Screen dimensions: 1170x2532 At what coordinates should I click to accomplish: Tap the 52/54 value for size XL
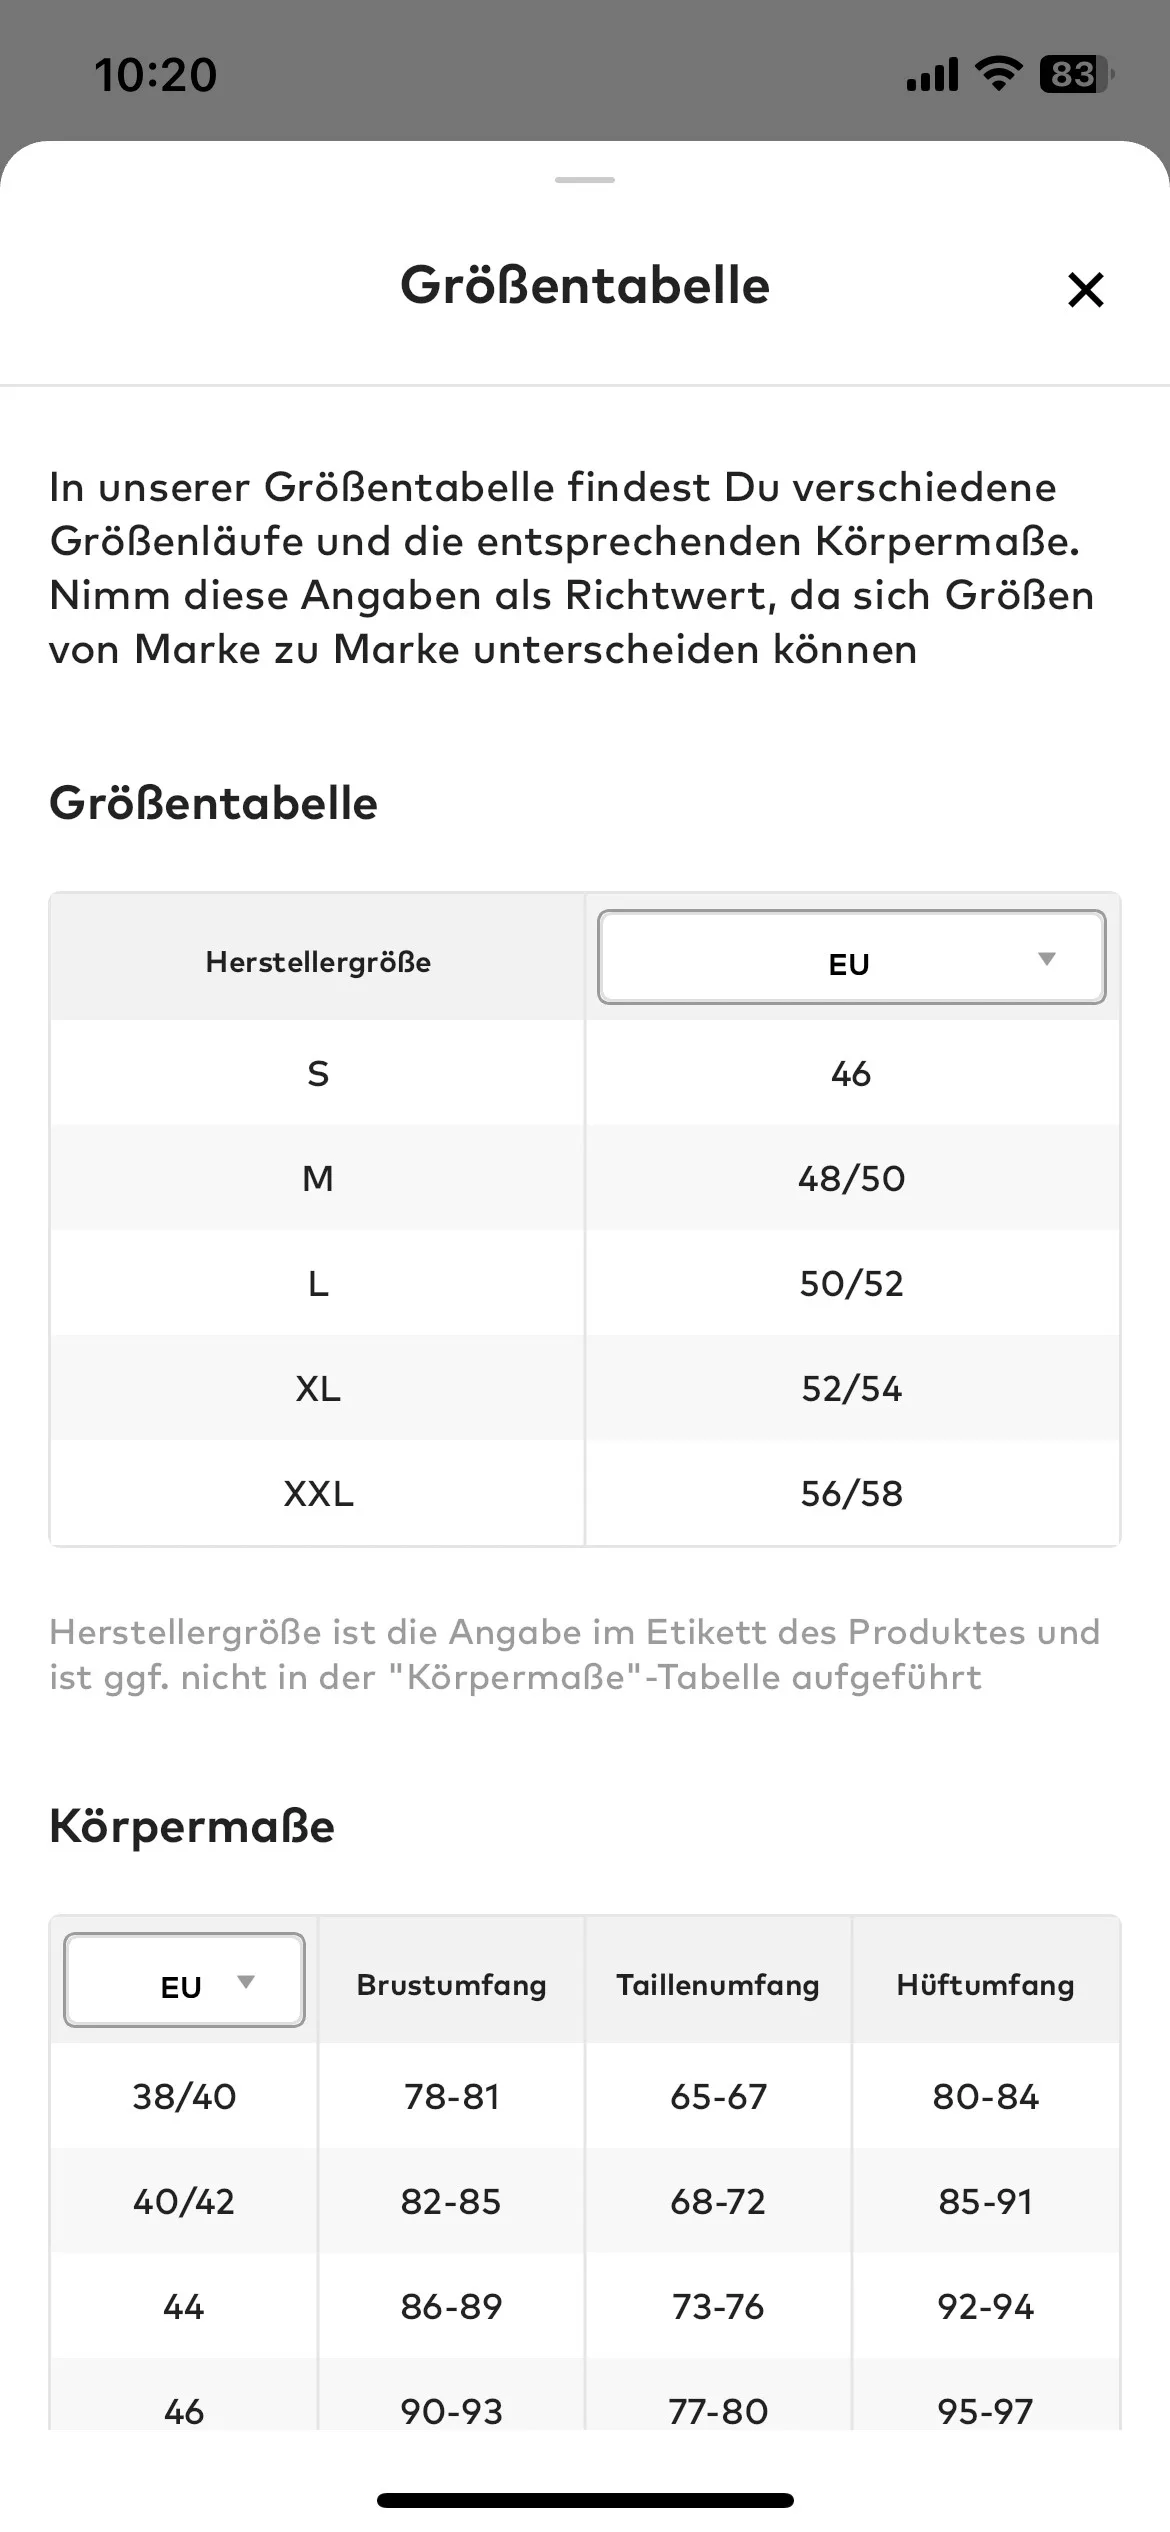click(x=852, y=1388)
